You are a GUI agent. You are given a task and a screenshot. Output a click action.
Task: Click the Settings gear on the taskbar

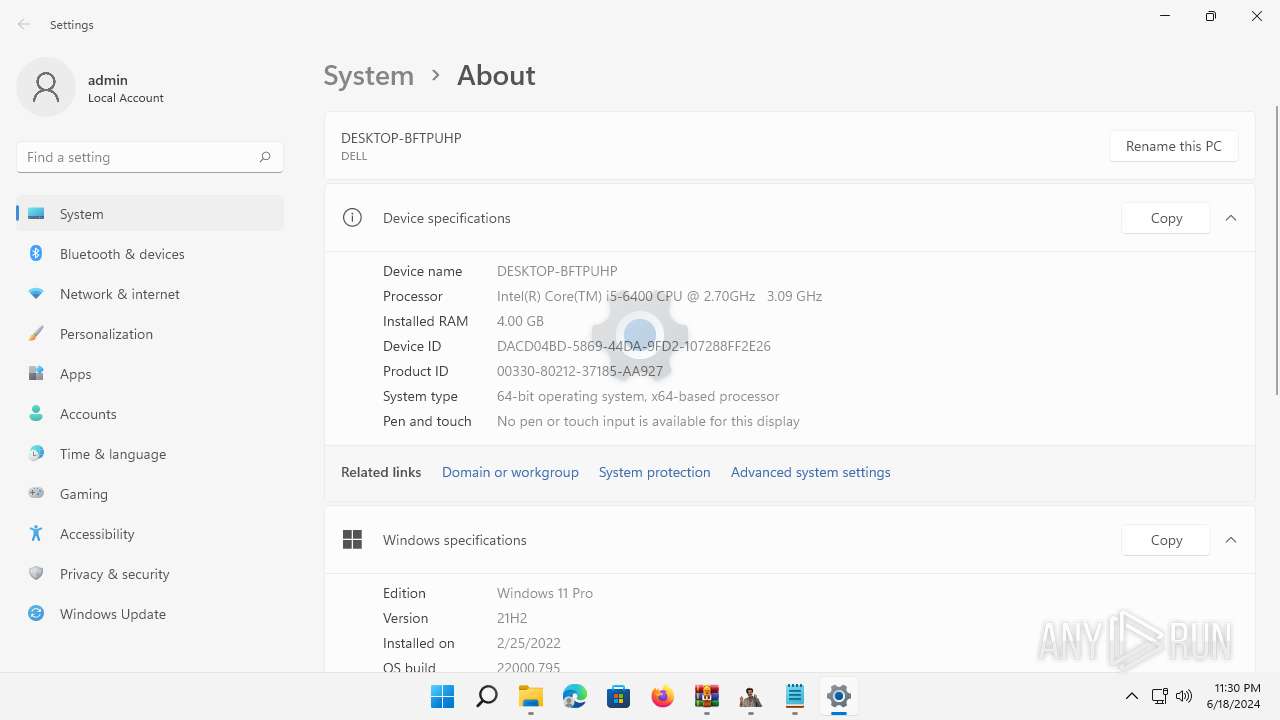coord(838,696)
